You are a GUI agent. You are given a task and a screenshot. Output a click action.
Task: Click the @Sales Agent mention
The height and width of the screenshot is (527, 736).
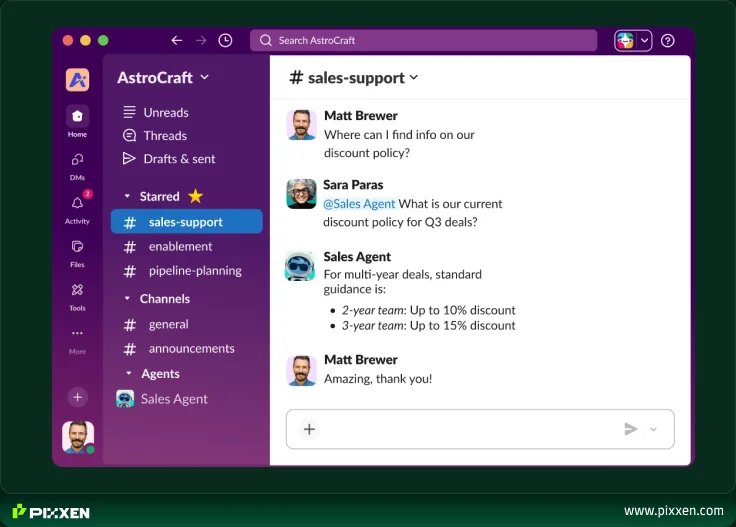click(360, 204)
